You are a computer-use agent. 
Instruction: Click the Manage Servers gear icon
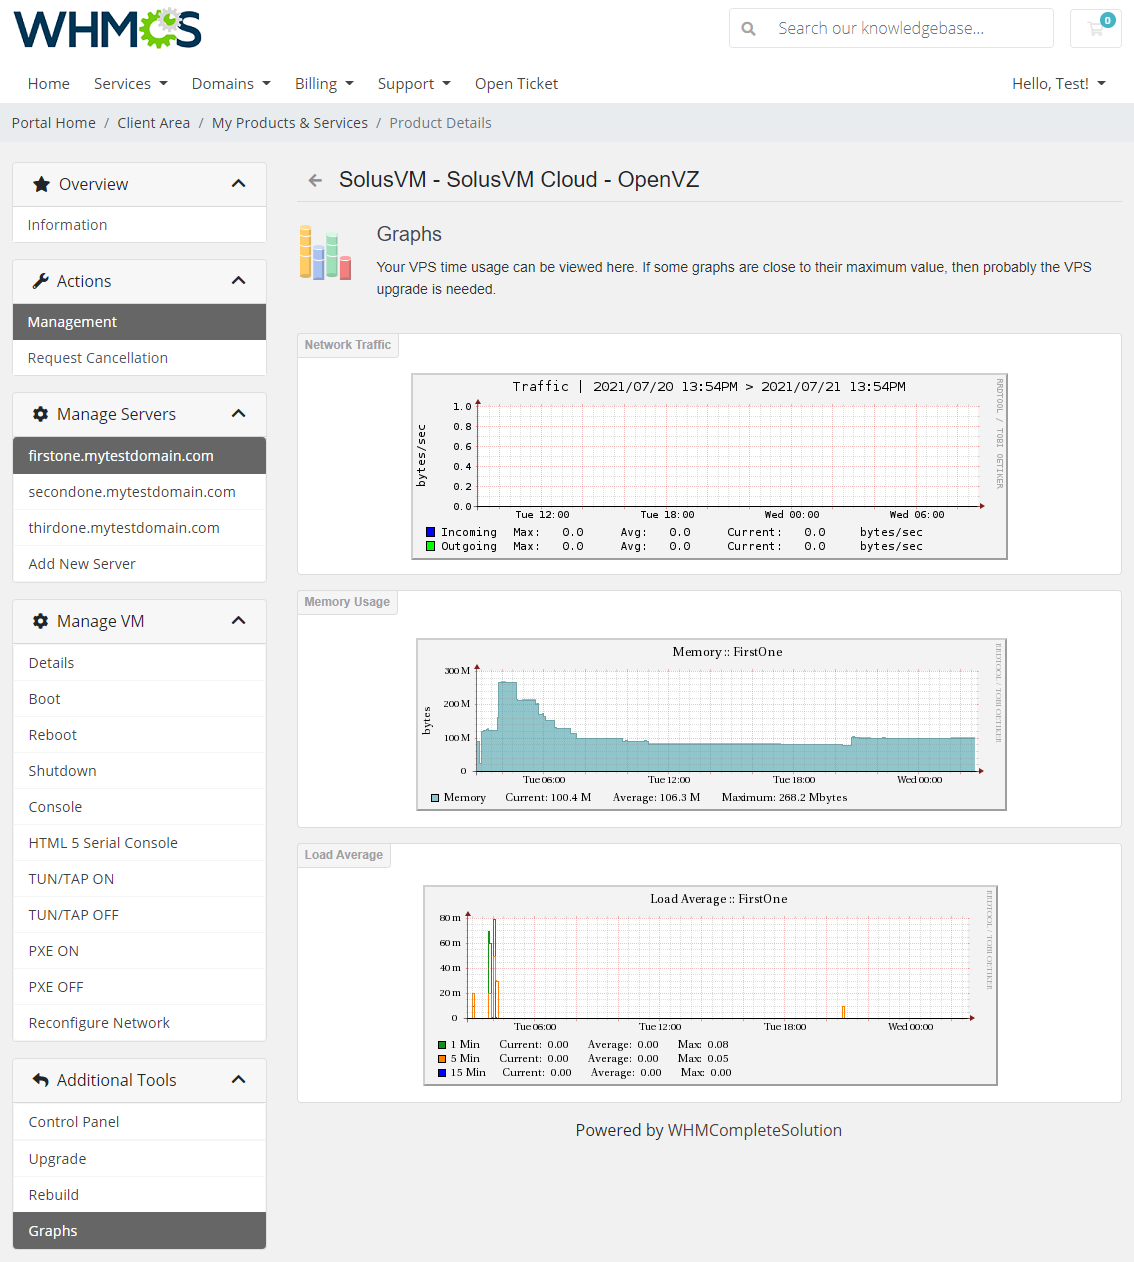(41, 414)
